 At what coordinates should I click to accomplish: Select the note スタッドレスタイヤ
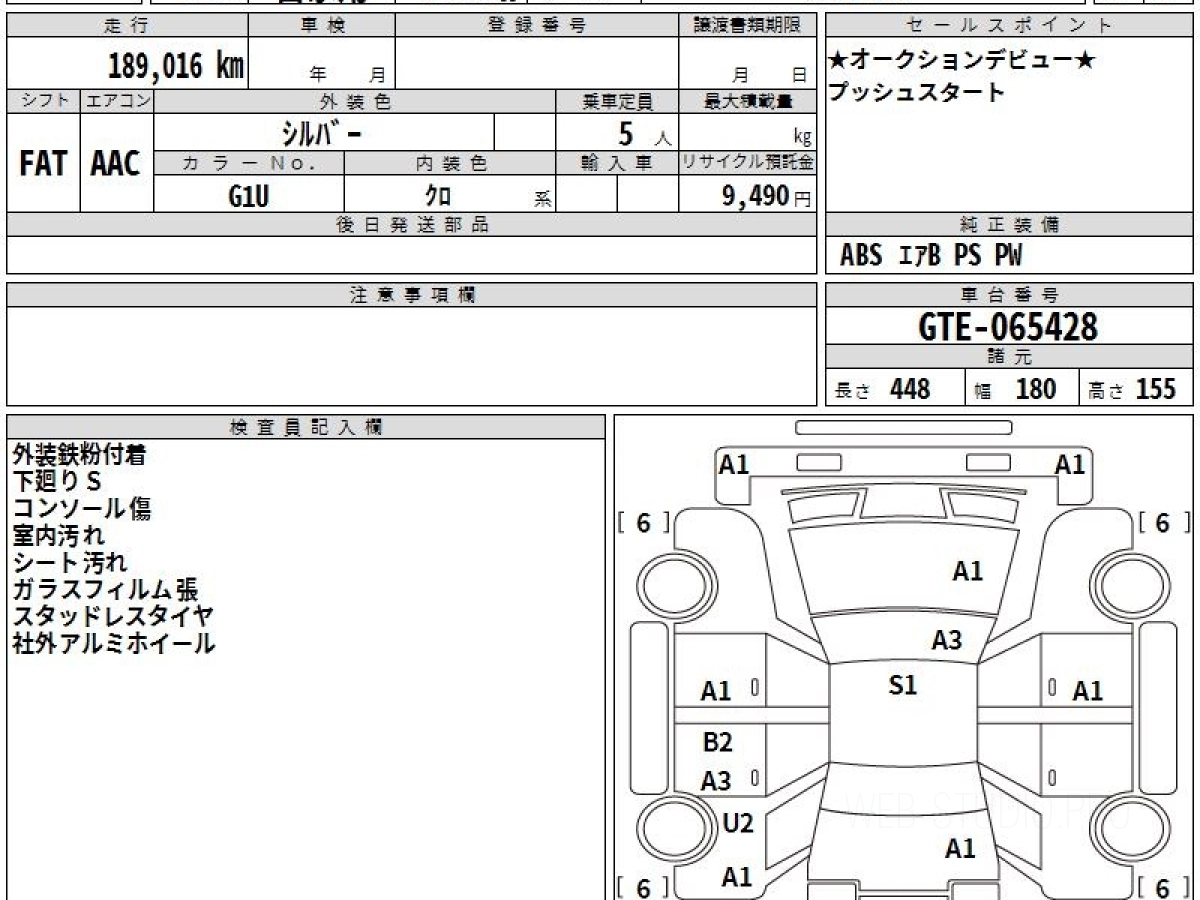point(113,617)
